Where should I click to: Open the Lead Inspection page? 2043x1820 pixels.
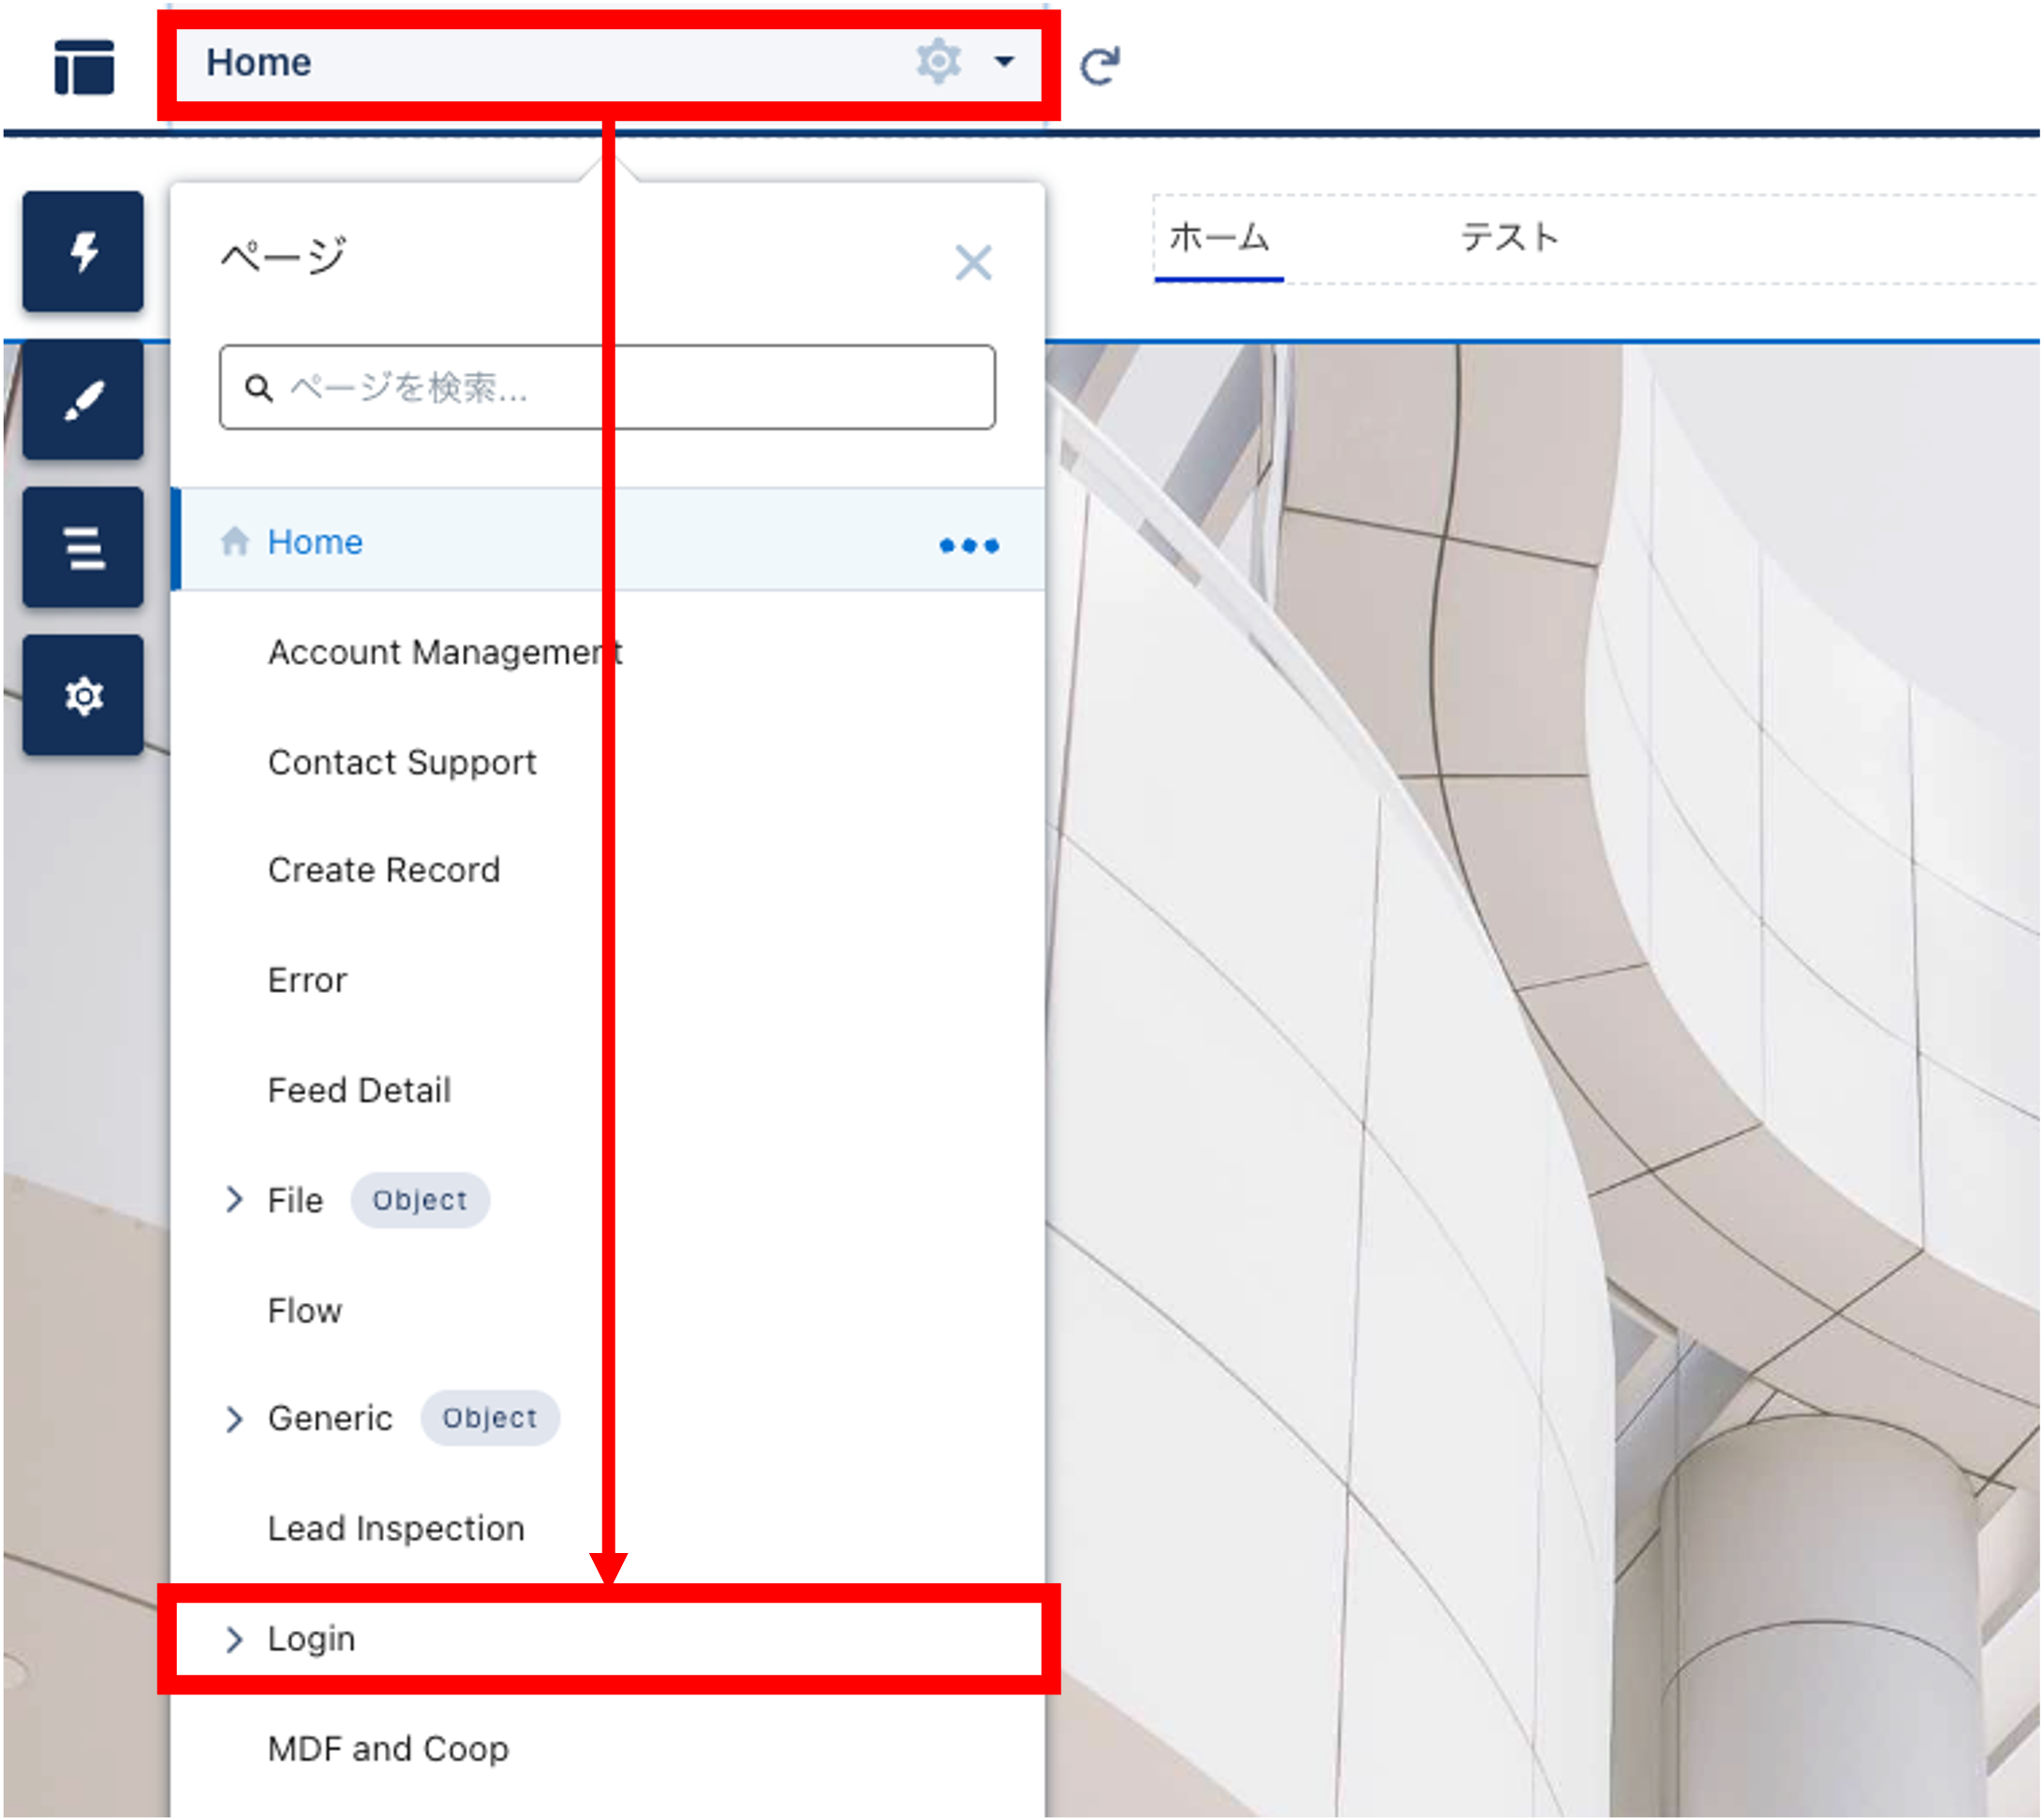coord(396,1528)
